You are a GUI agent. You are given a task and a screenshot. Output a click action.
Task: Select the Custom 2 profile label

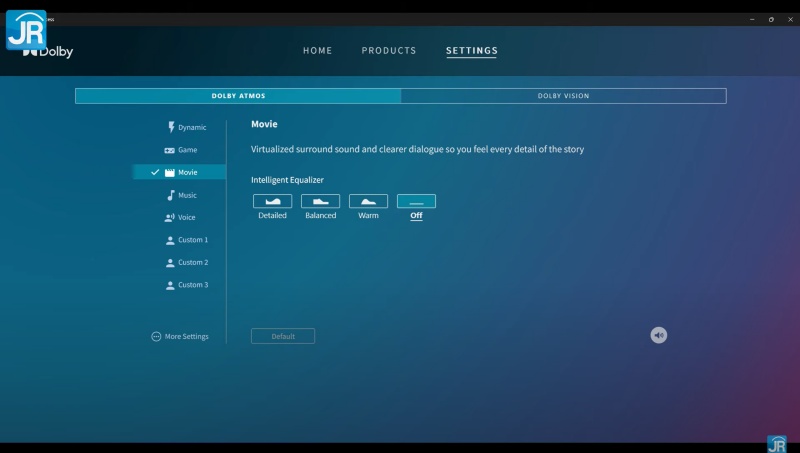tap(193, 262)
